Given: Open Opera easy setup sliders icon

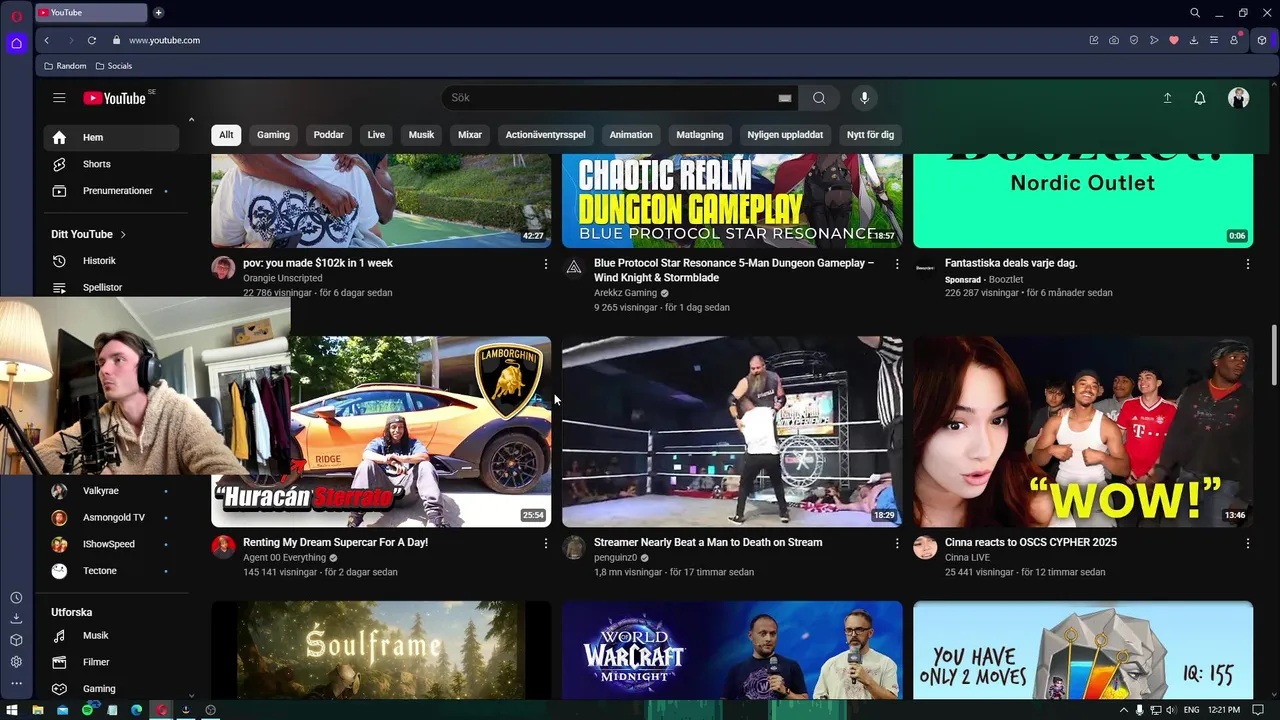Looking at the screenshot, I should (1214, 40).
